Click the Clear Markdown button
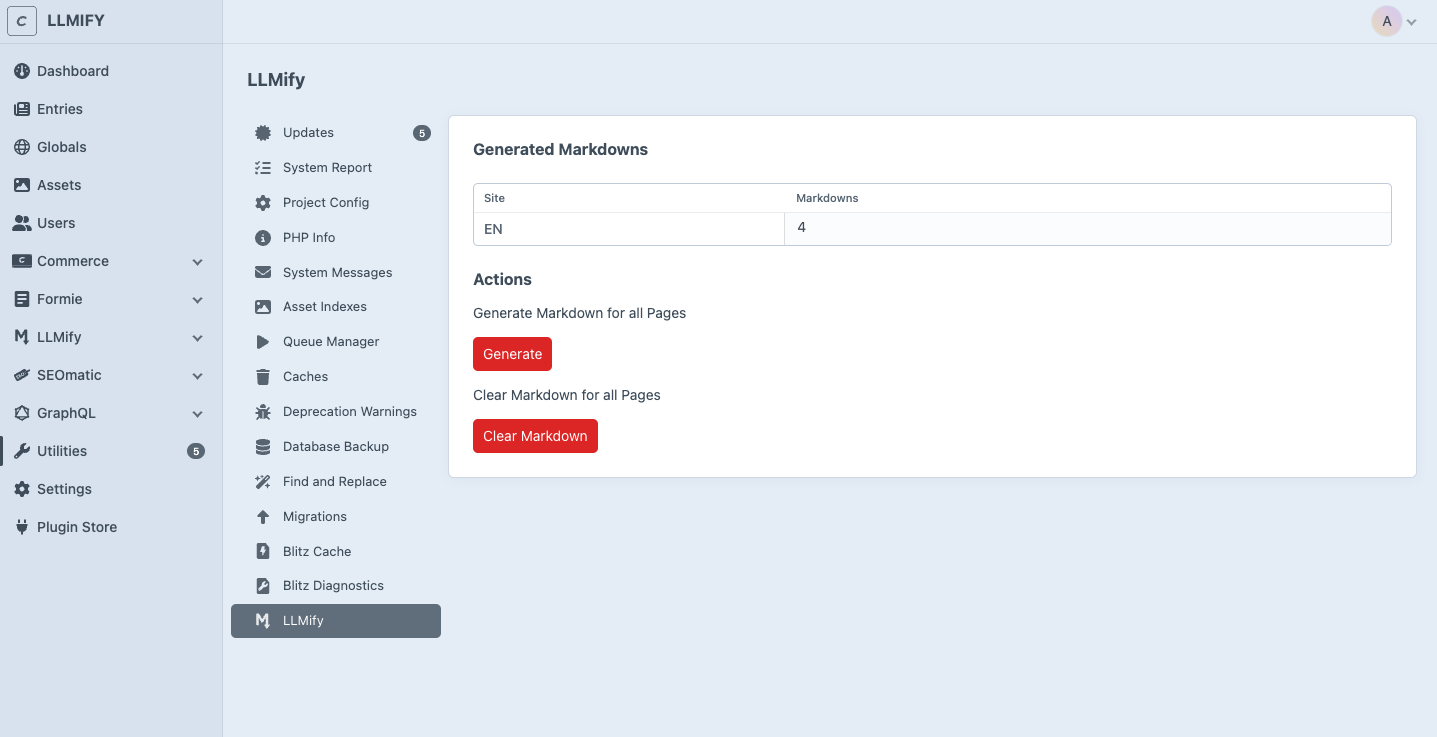 pos(535,436)
